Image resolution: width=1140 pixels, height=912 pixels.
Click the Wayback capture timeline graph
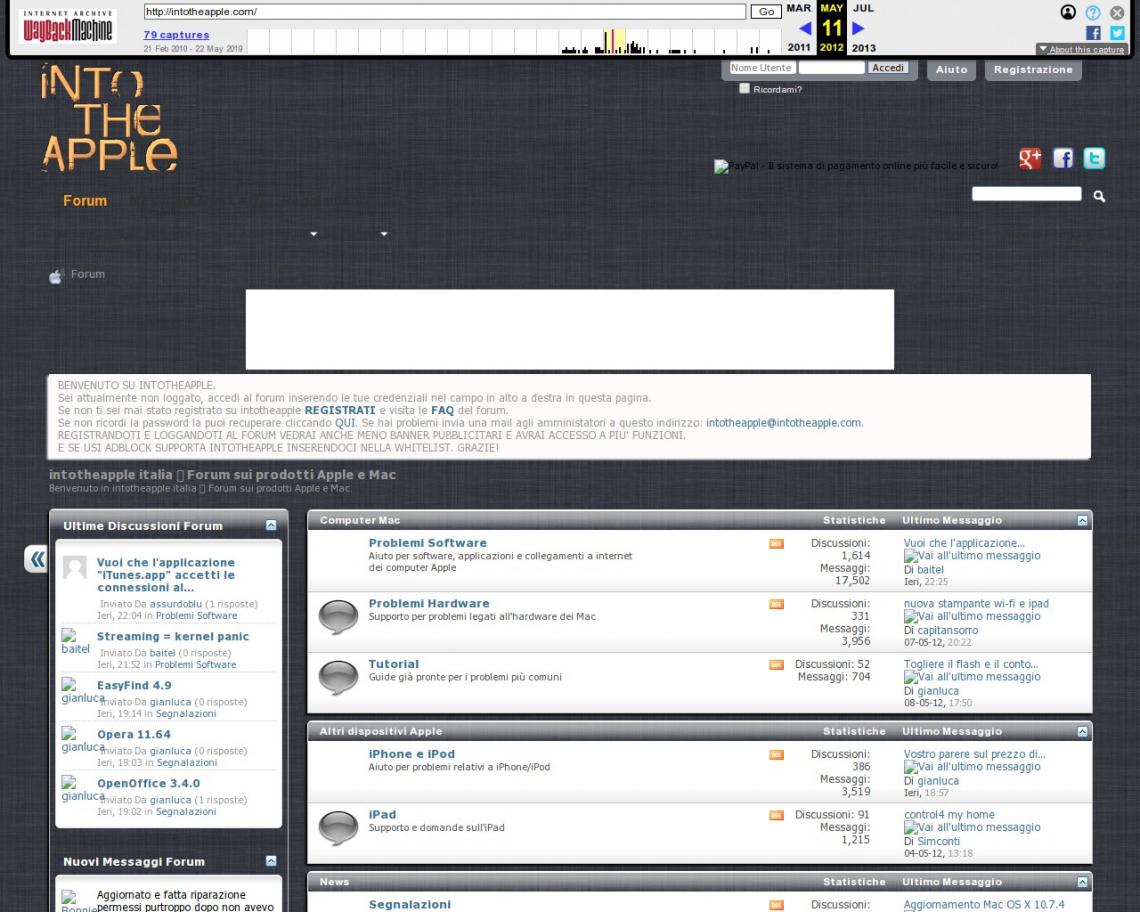pyautogui.click(x=514, y=41)
